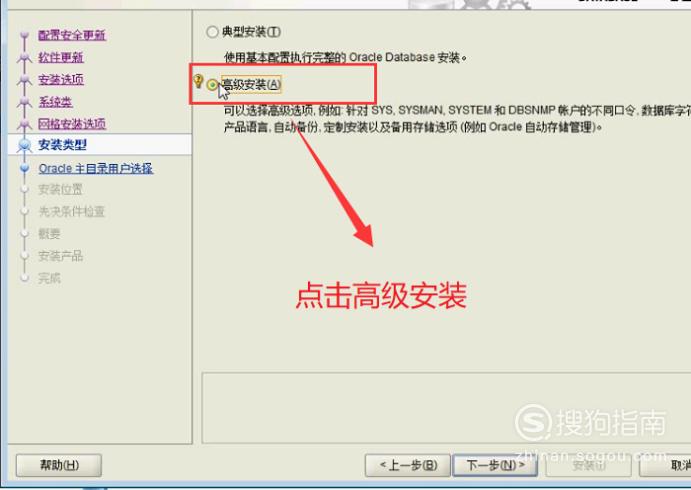Click the step marker icon beside 软件更新
This screenshot has height=490, width=691.
24,57
